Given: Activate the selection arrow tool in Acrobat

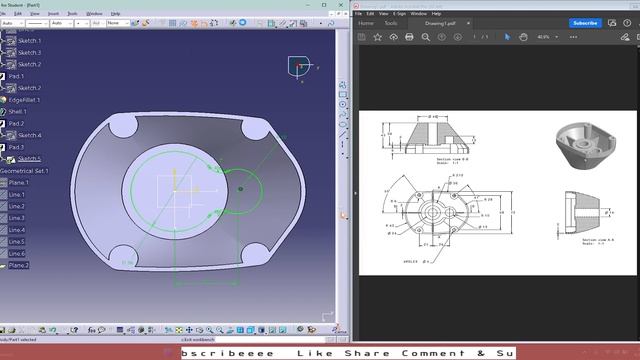Looking at the screenshot, I should (507, 37).
